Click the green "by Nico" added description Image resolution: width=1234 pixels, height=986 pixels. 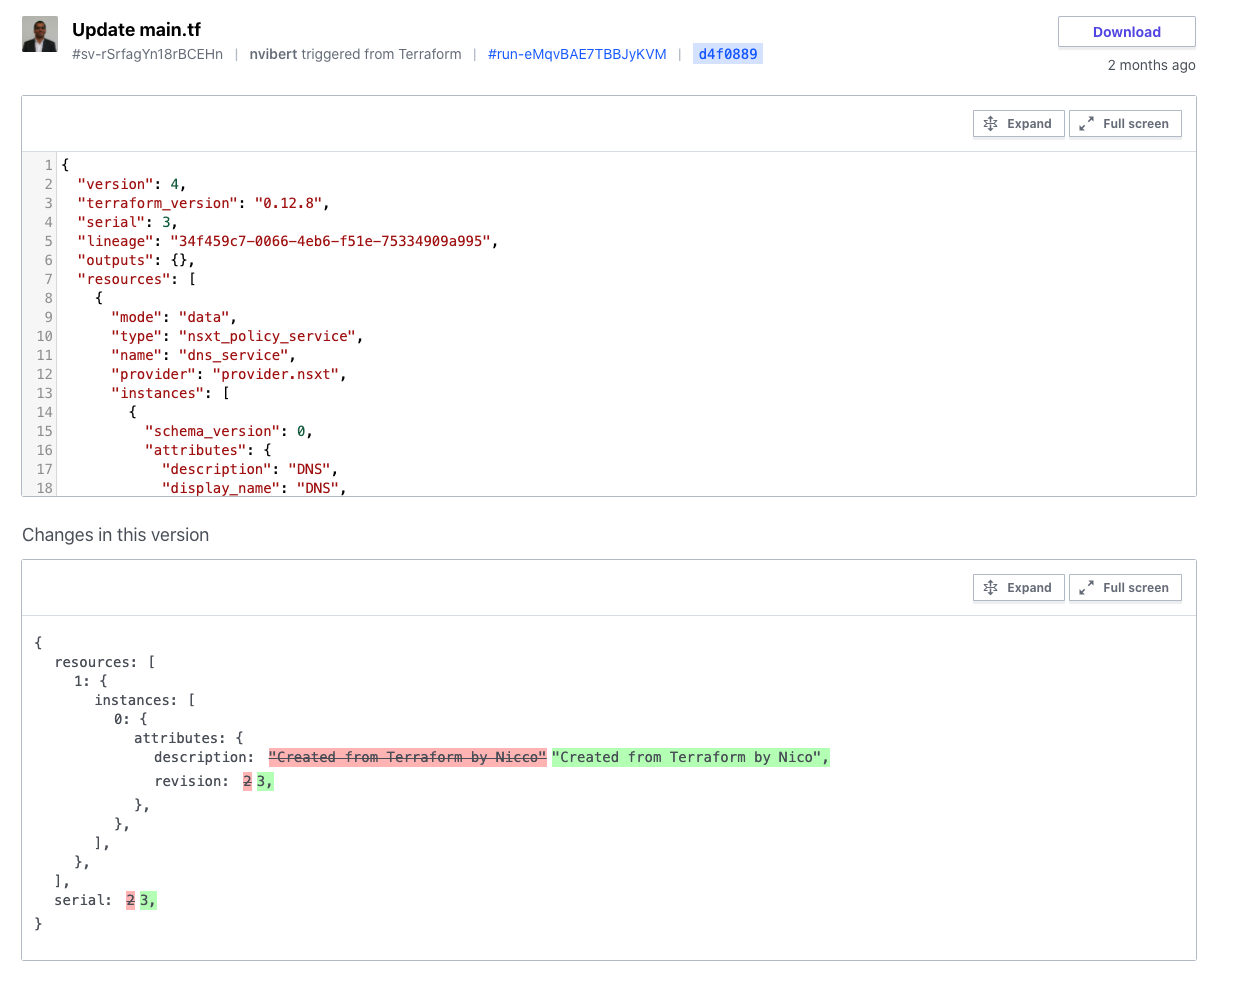(x=690, y=757)
